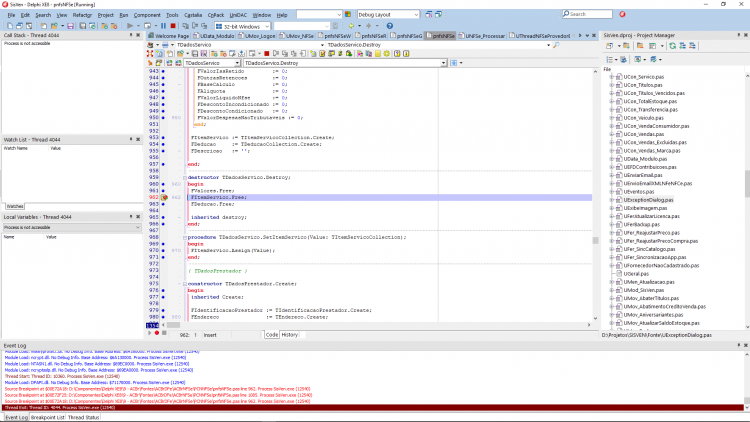This screenshot has width=750, height=422.
Task: Click the remove folder icon in Project Manager
Action: click(x=640, y=46)
